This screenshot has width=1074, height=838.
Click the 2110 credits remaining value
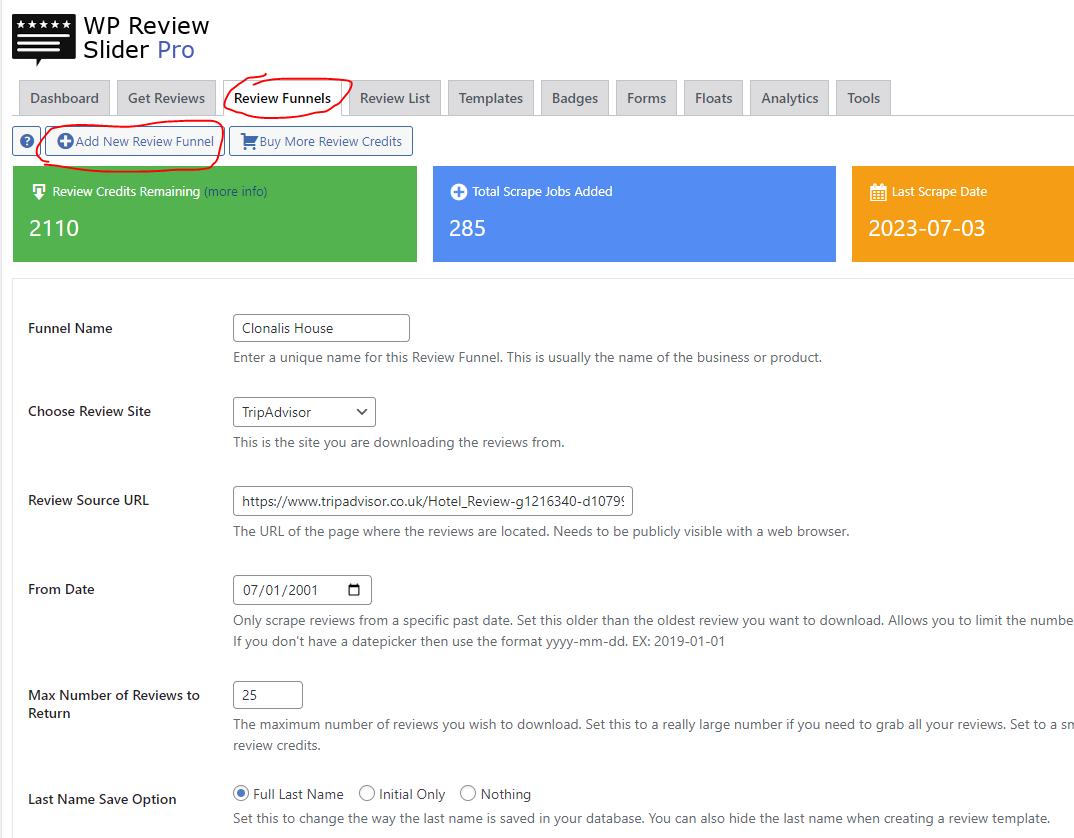[54, 228]
